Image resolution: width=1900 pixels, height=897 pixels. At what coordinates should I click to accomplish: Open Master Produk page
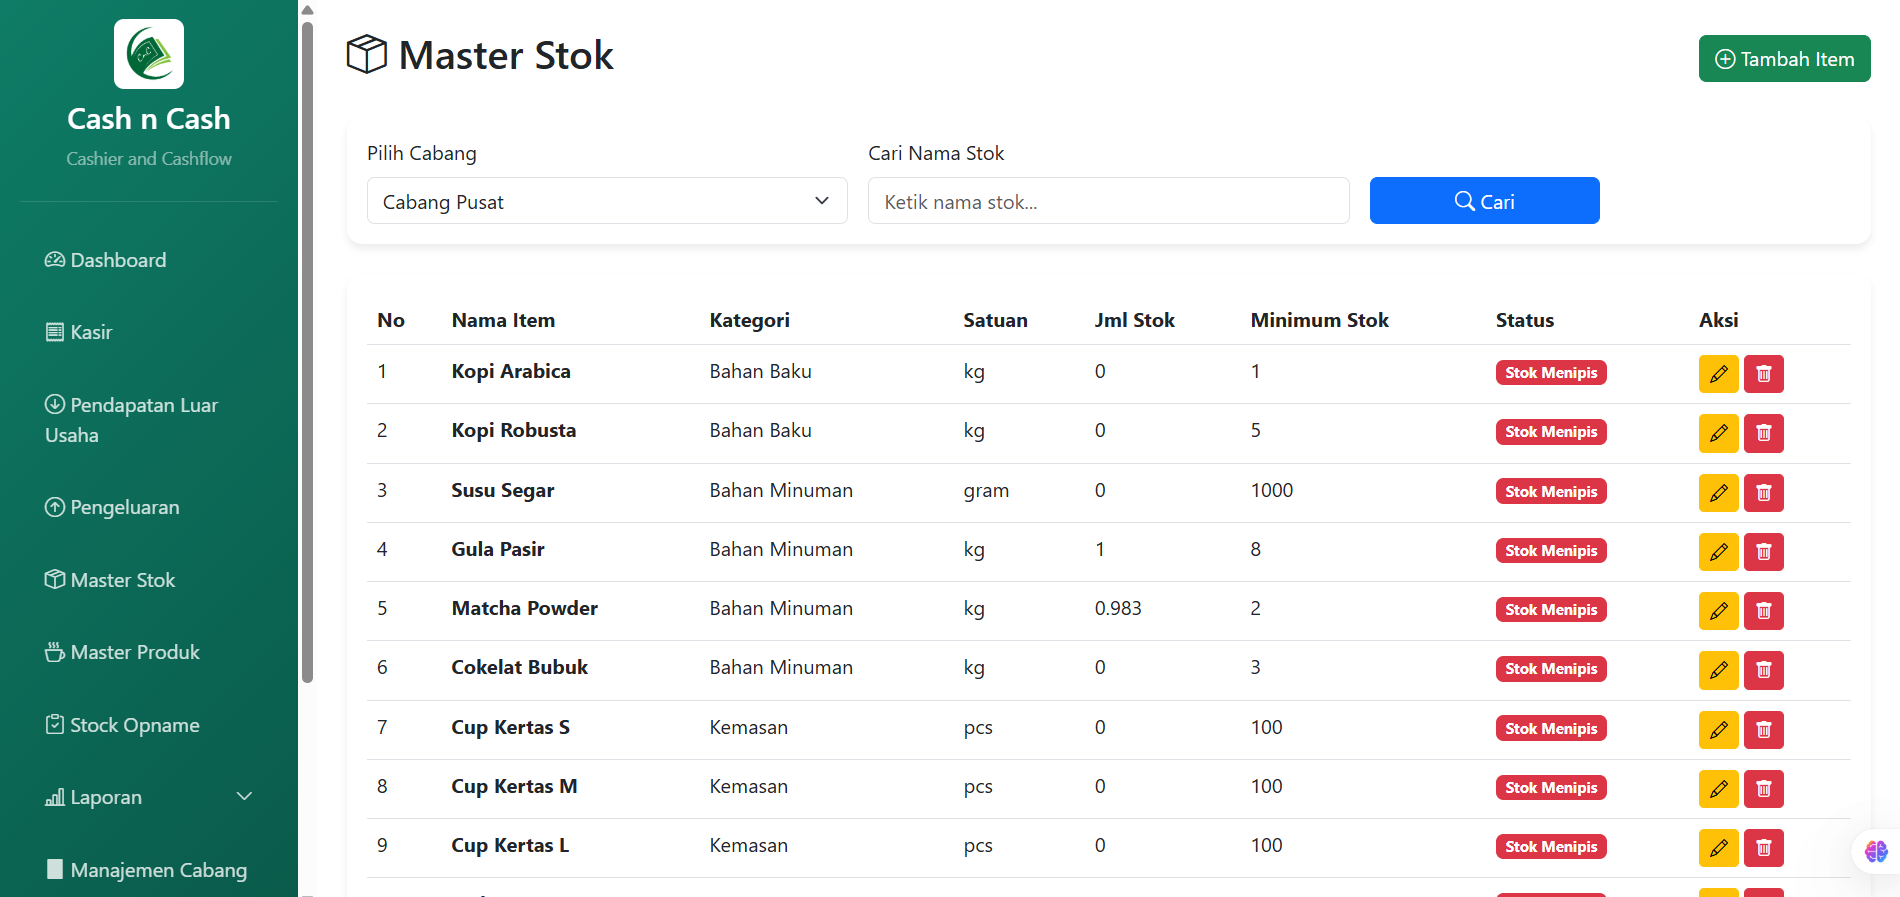[x=122, y=652]
